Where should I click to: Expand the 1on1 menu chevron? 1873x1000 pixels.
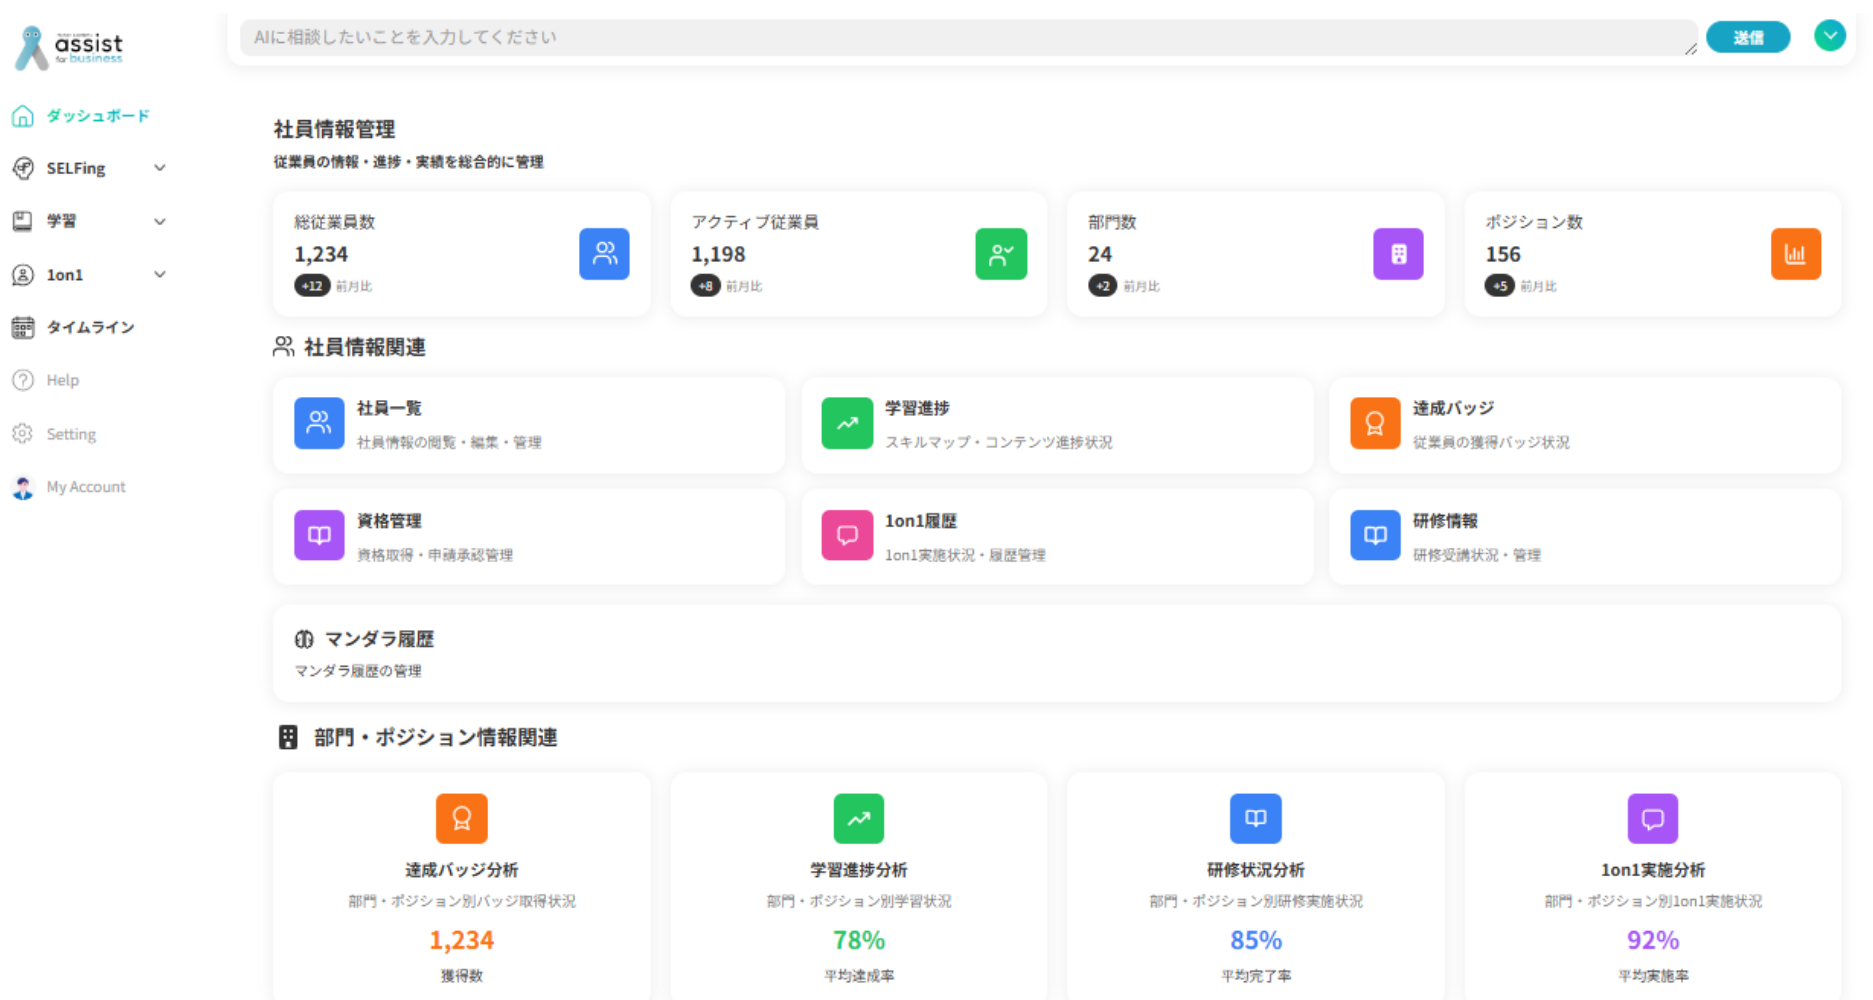160,274
